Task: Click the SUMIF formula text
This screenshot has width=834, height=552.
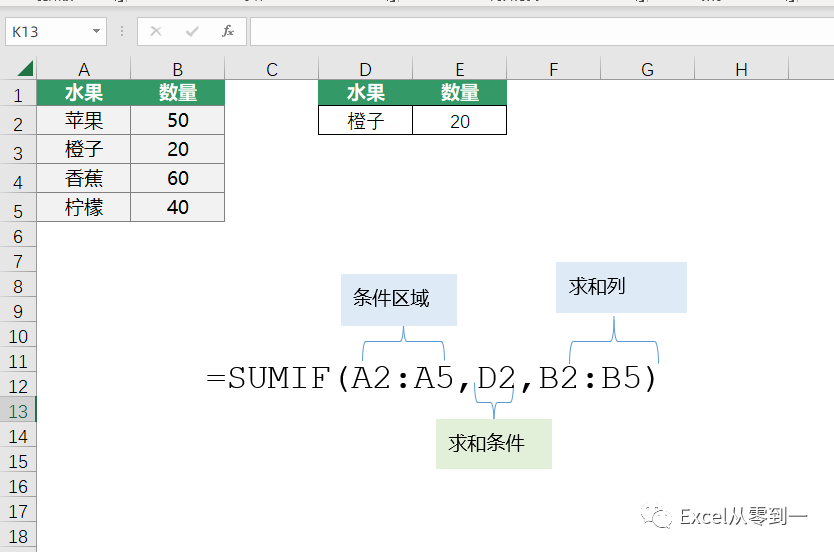Action: [x=432, y=378]
